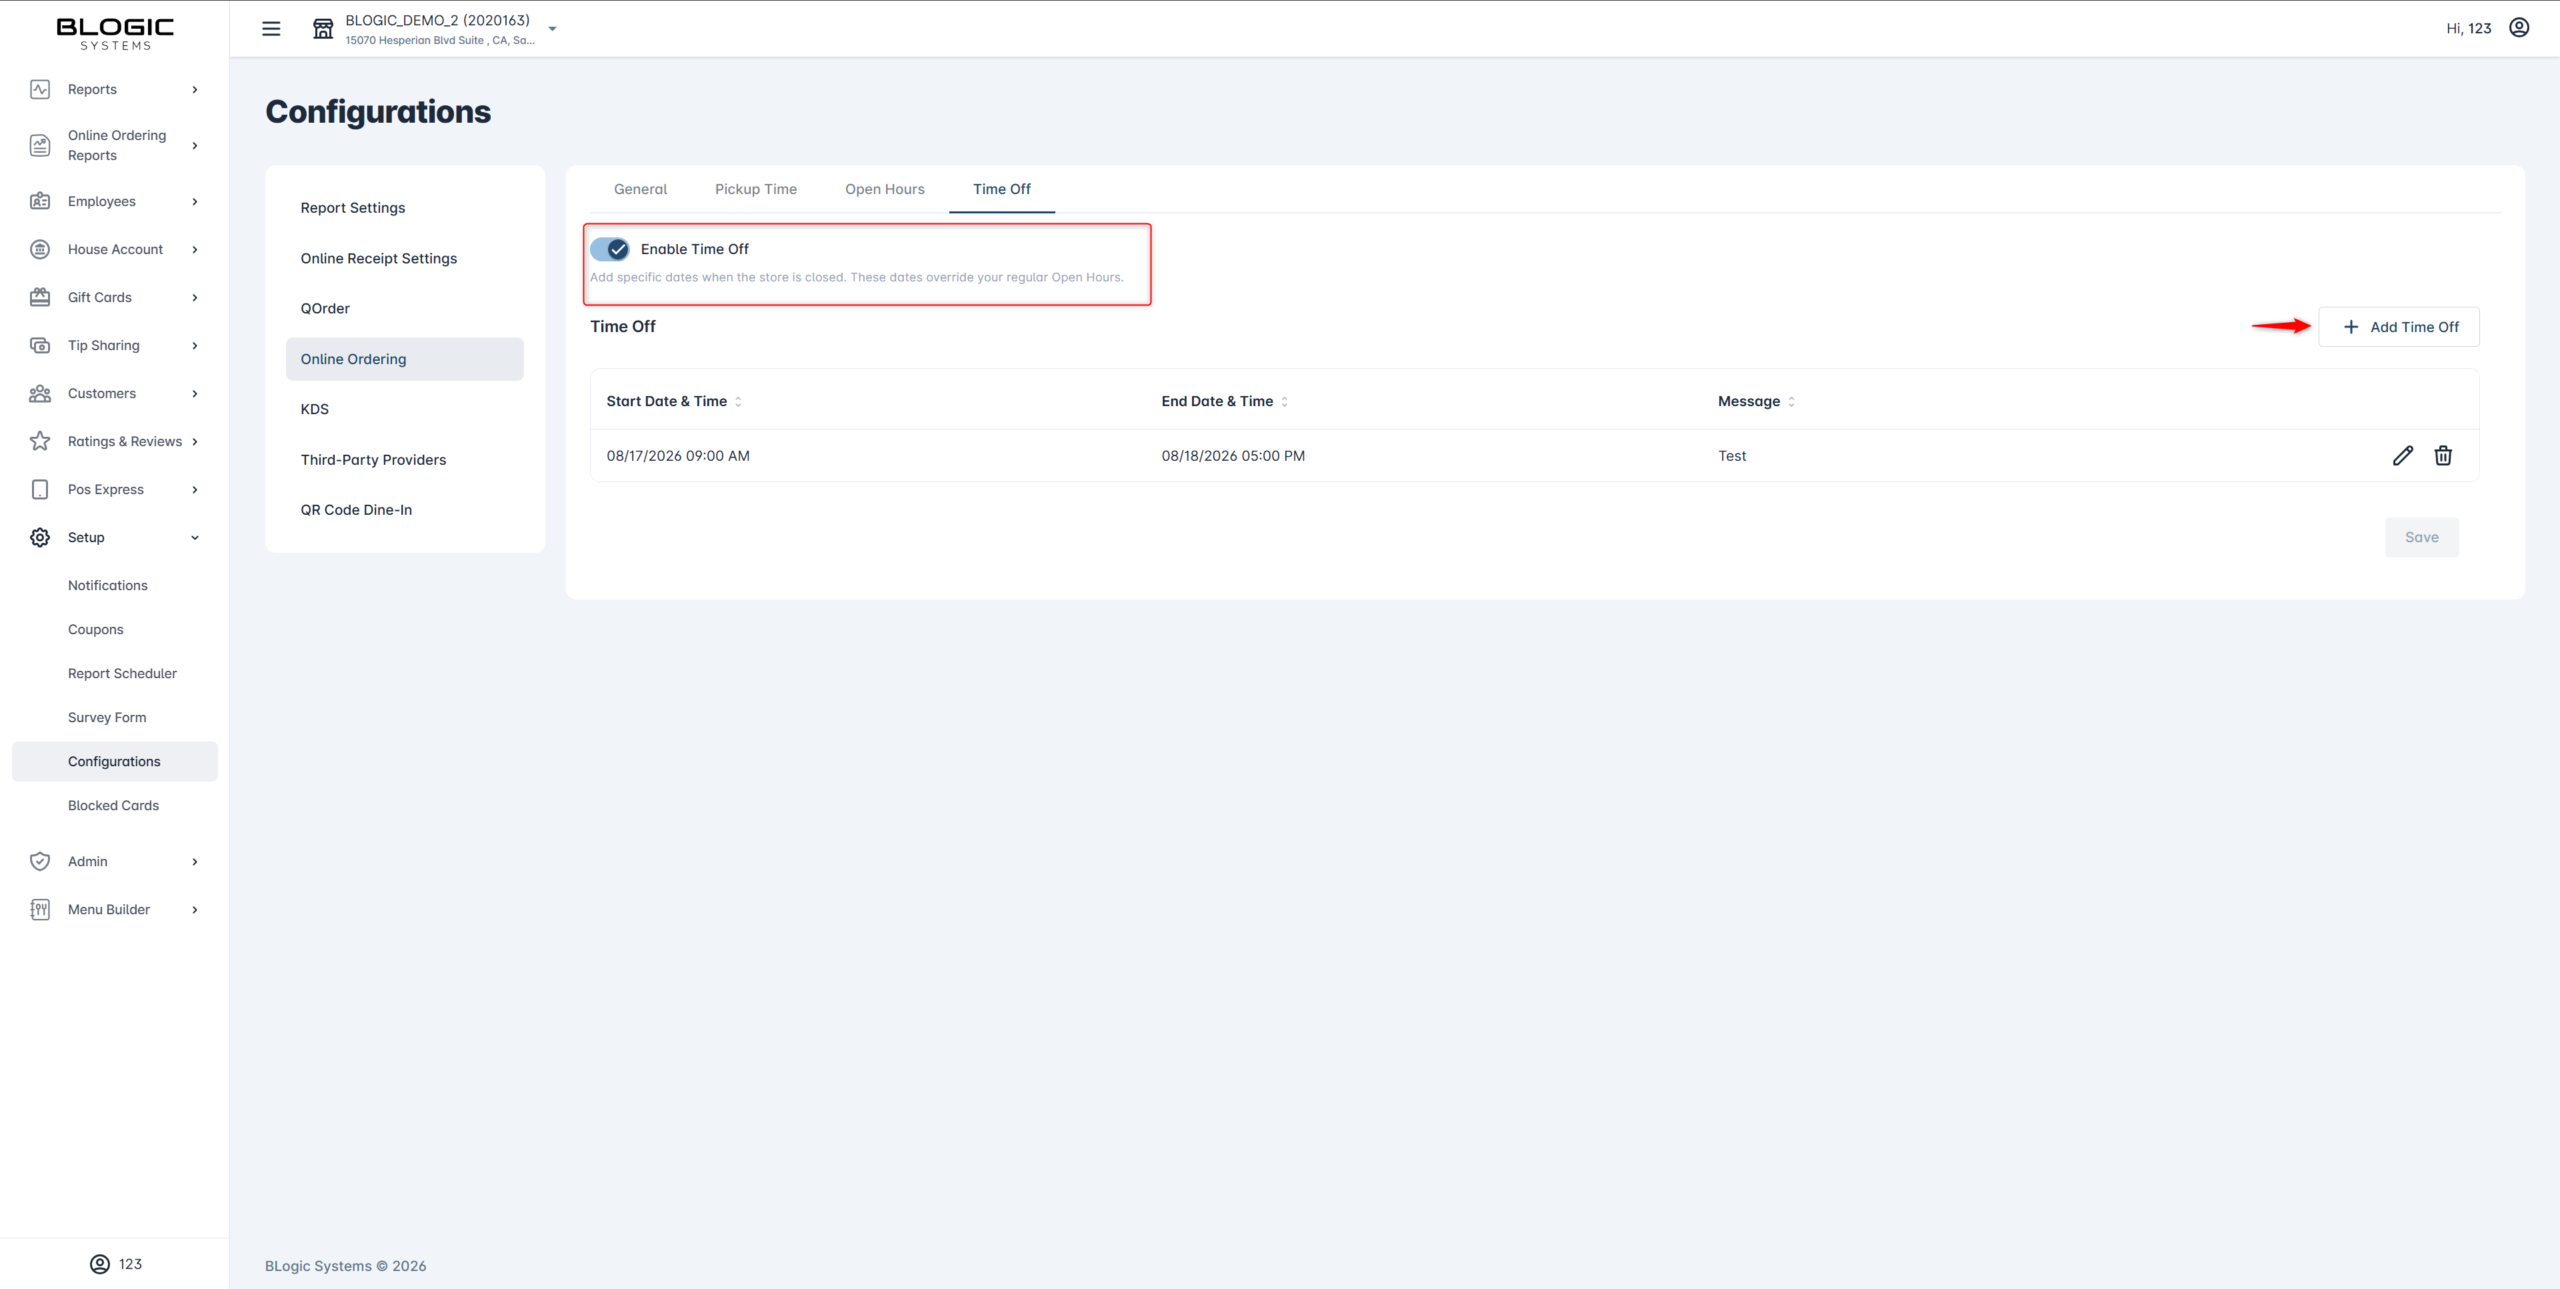Image resolution: width=2560 pixels, height=1289 pixels.
Task: Switch to the General tab
Action: click(640, 189)
